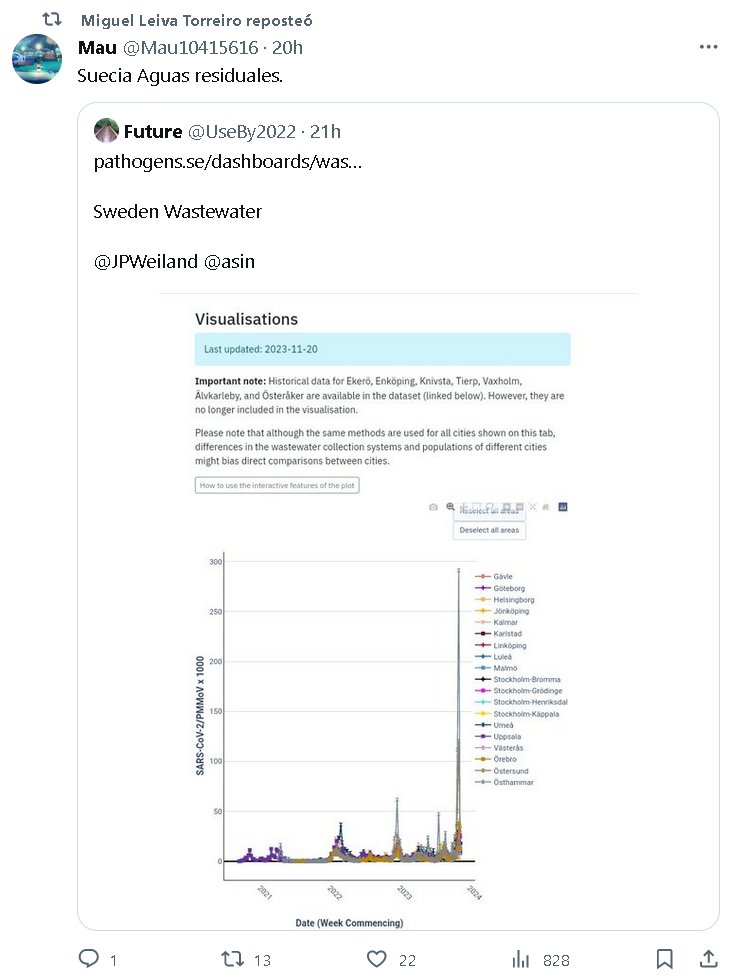Follow the pathogens.se dashboards link
The image size is (740, 980).
[227, 161]
